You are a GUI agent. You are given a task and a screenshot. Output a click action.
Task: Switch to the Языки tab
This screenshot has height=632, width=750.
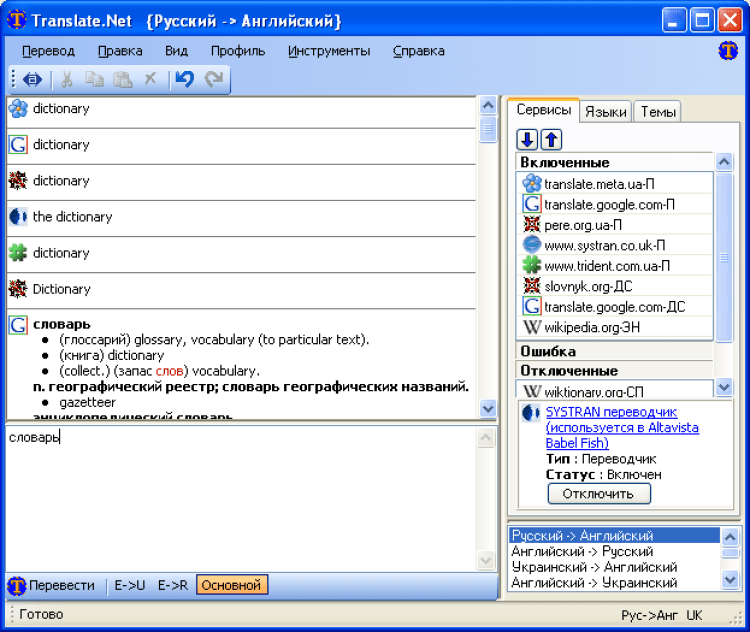[x=606, y=112]
